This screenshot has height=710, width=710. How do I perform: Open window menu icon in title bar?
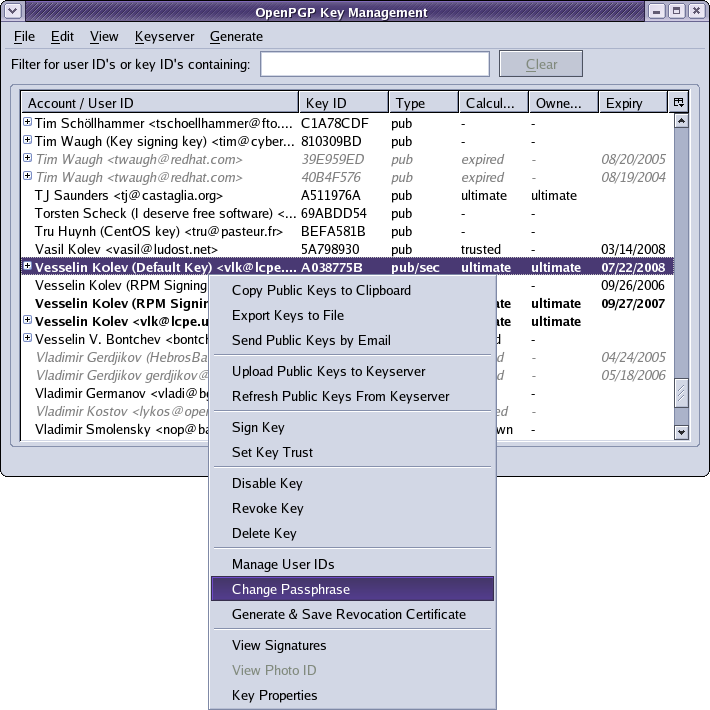point(13,11)
